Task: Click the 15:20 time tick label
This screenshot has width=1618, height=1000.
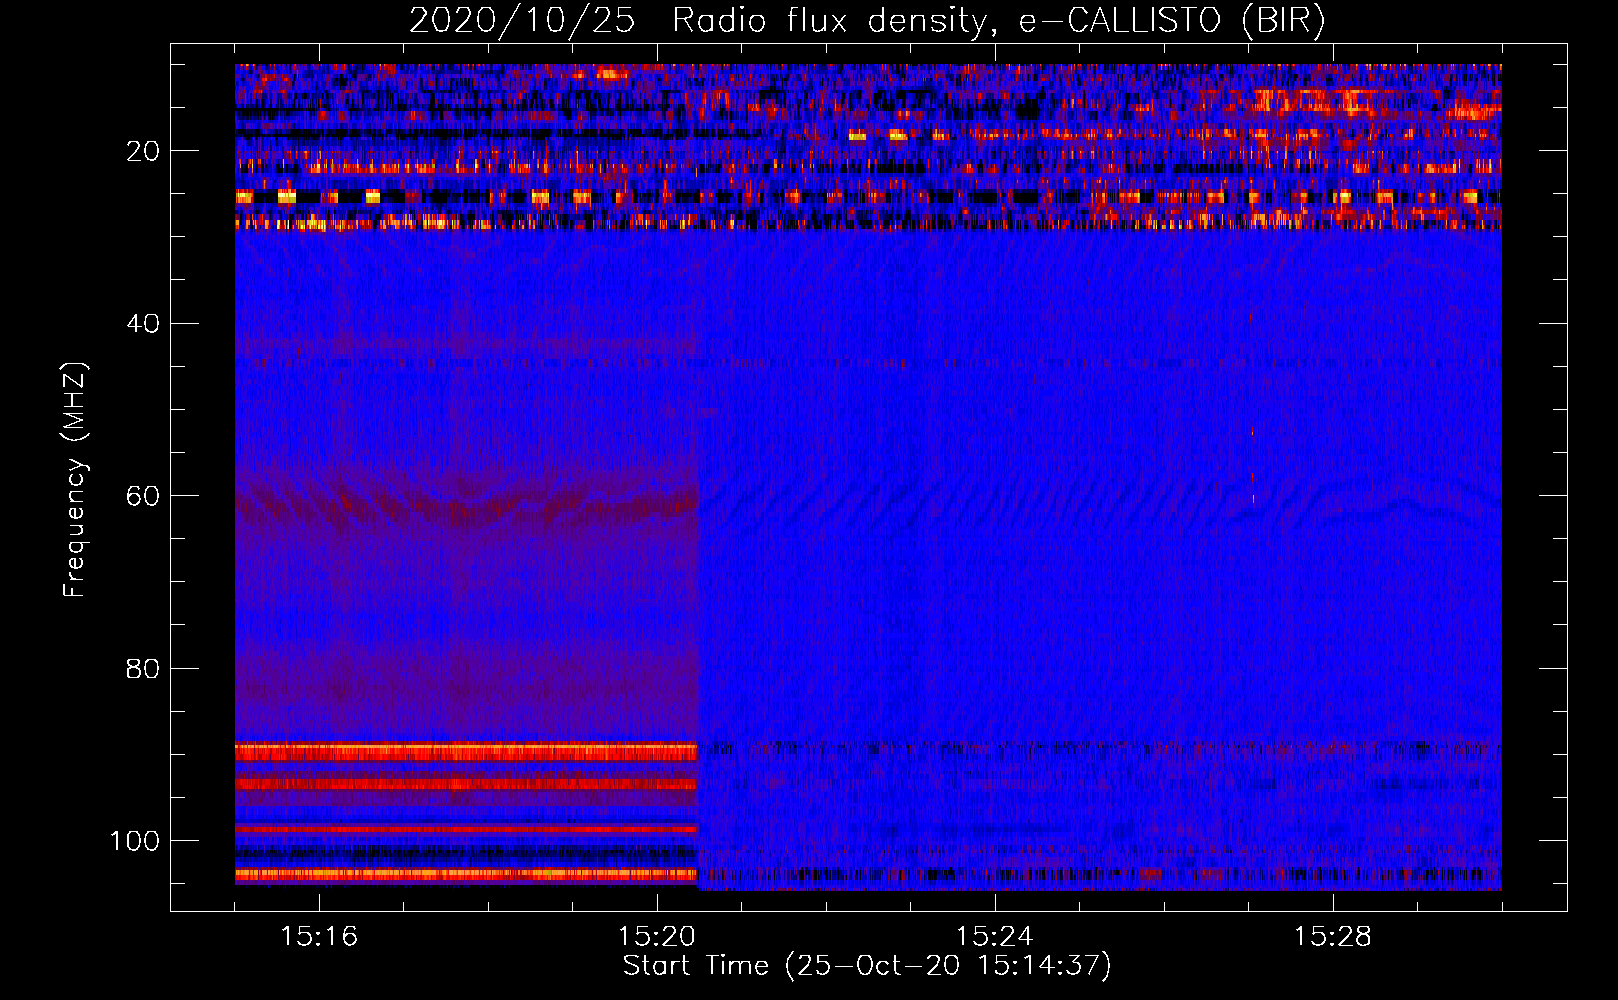Action: coord(657,937)
